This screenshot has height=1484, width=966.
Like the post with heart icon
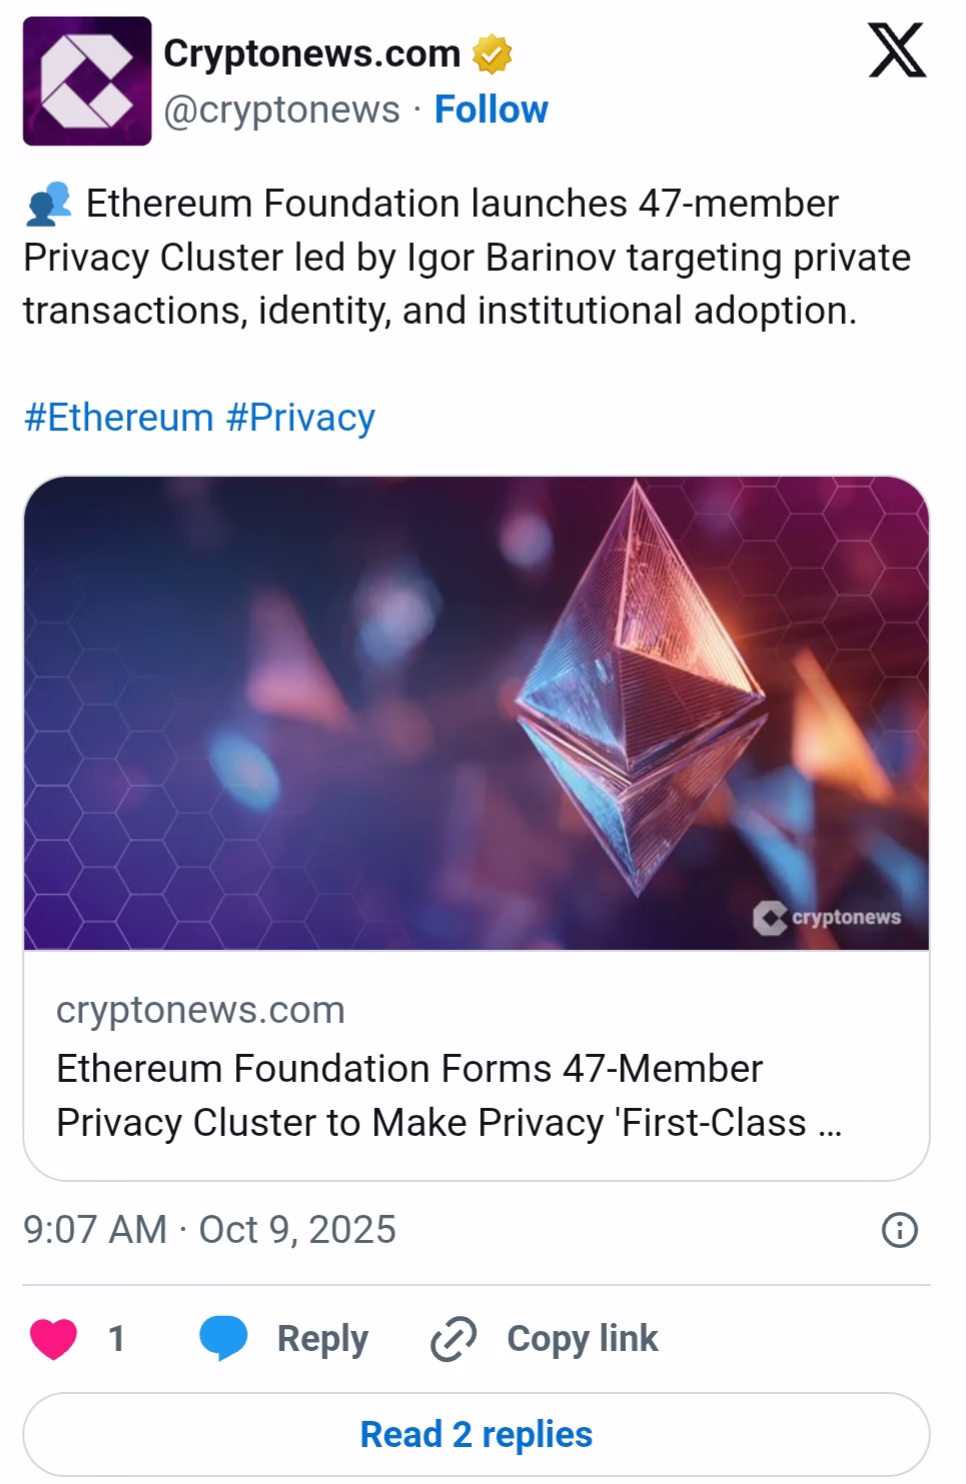click(54, 1339)
